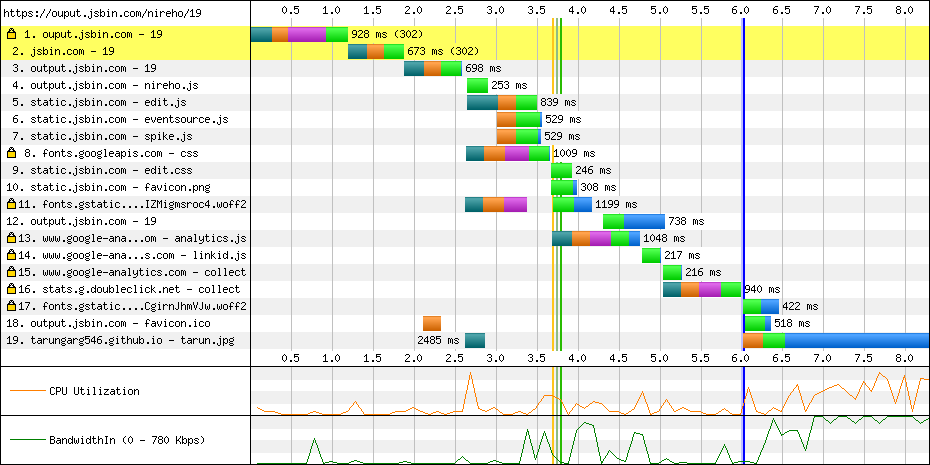This screenshot has width=930, height=465.
Task: Select the favicon.ico request row
Action: (465, 323)
